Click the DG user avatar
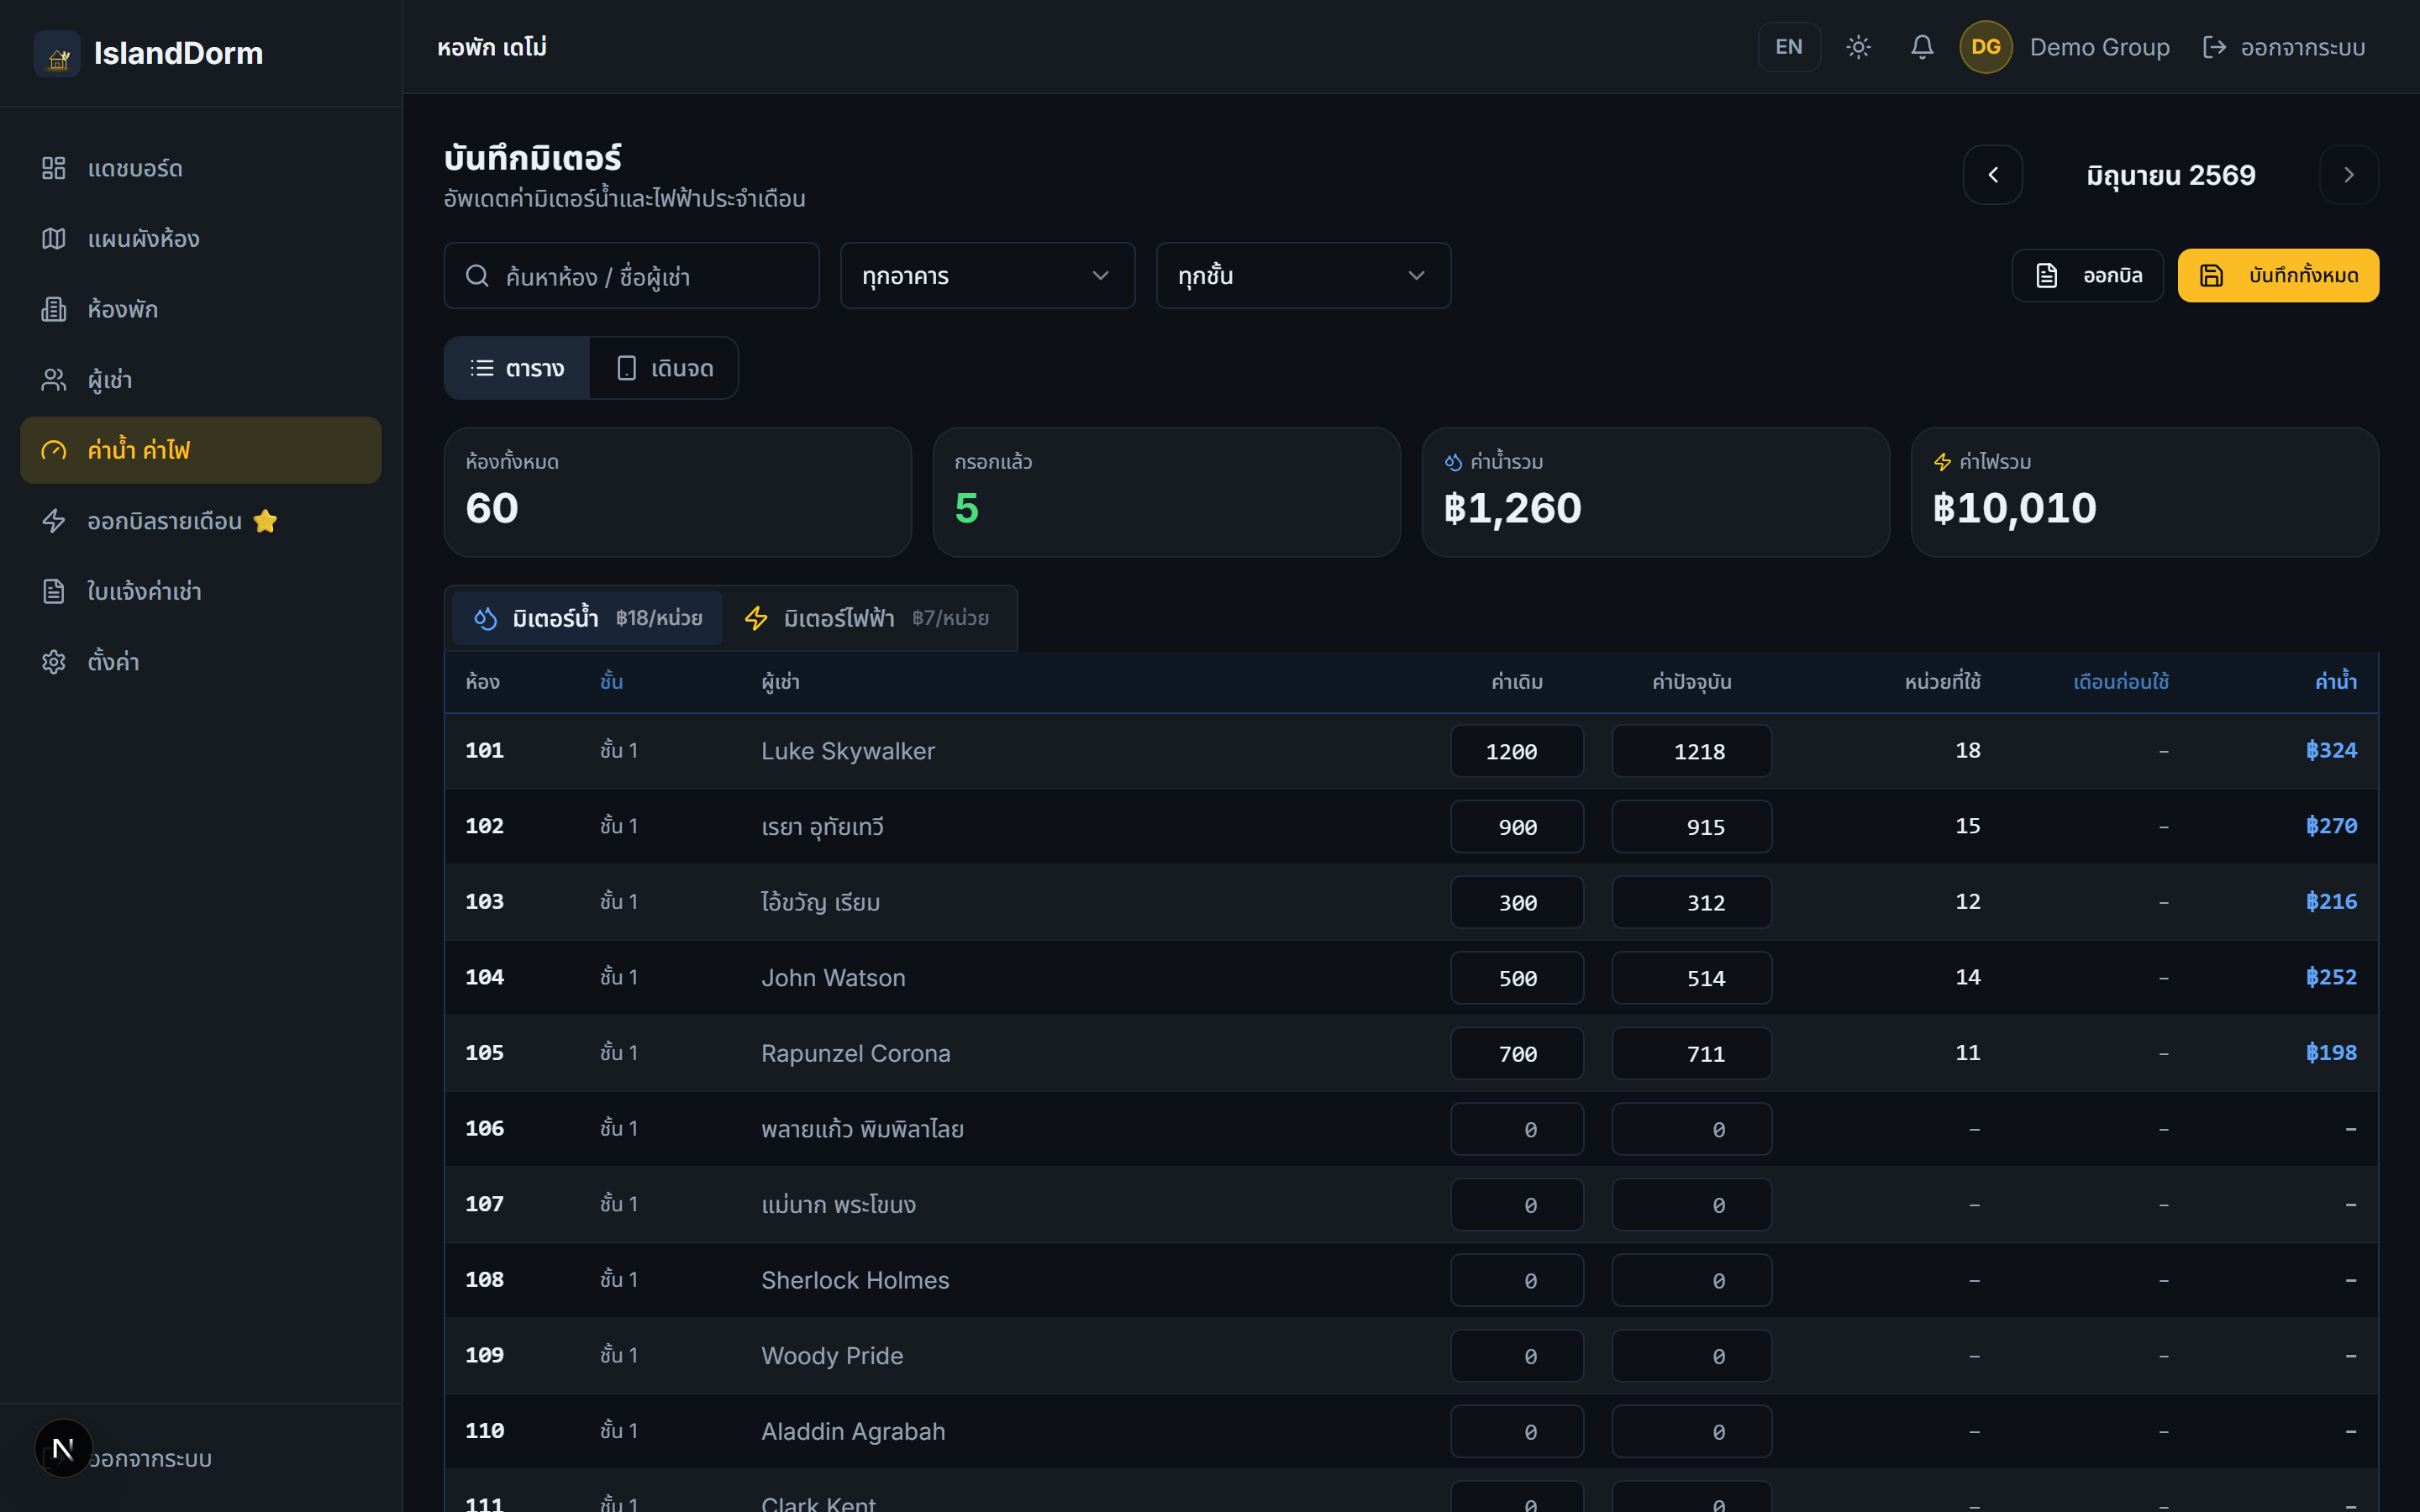Image resolution: width=2420 pixels, height=1512 pixels. point(1985,47)
